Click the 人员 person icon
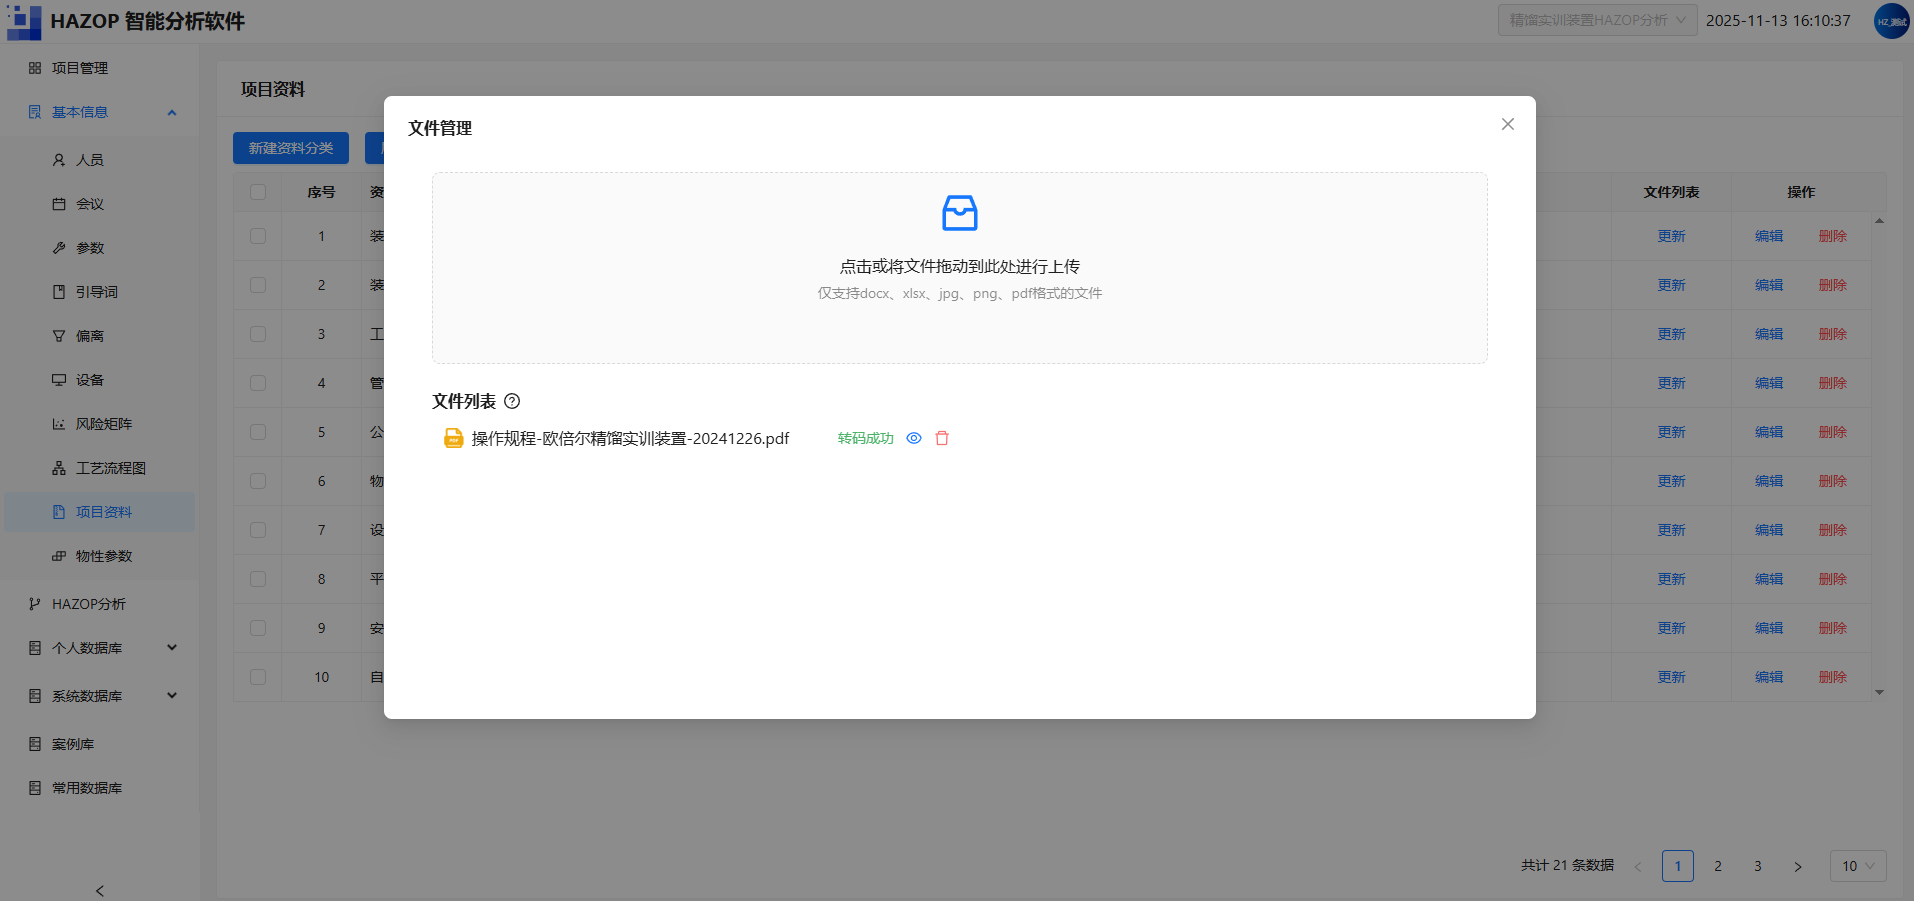 (x=59, y=160)
